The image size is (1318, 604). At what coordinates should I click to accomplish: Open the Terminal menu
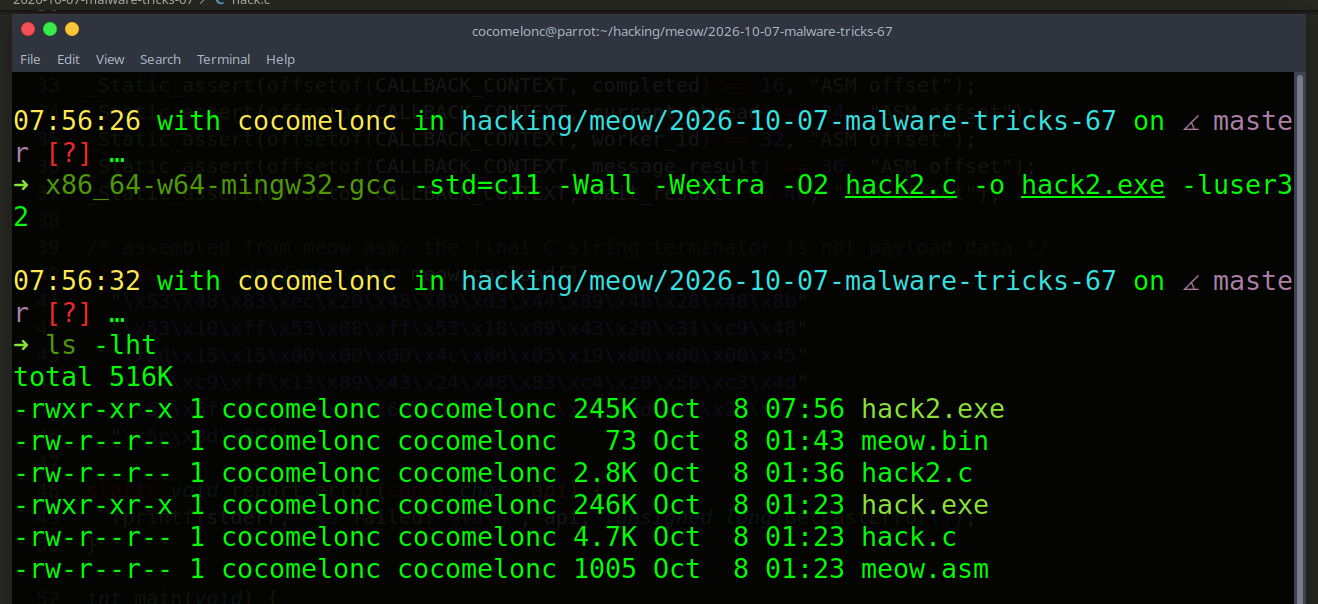[x=223, y=59]
